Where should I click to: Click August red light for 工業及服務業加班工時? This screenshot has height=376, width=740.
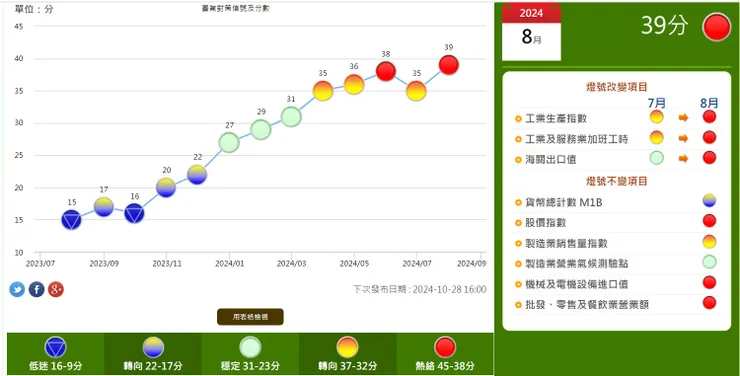tap(709, 137)
